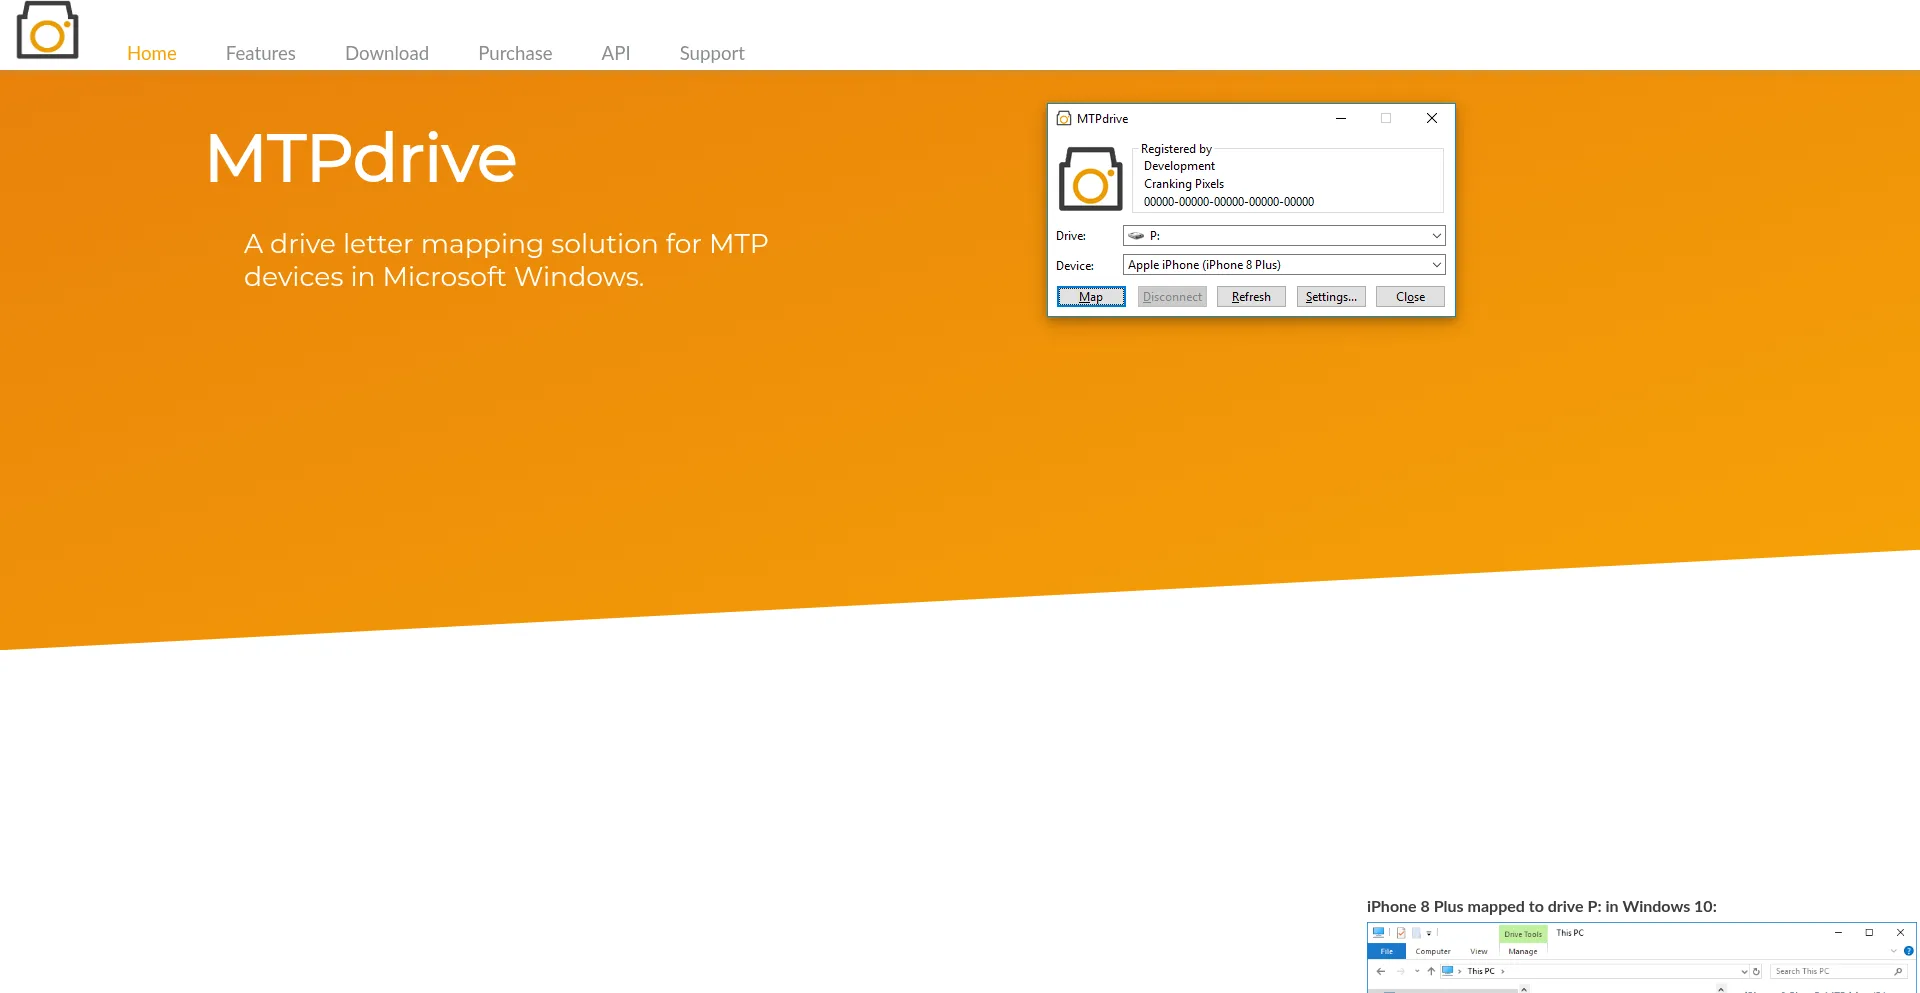Click the drive letter mapping tagline text
Image resolution: width=1920 pixels, height=993 pixels.
click(506, 260)
